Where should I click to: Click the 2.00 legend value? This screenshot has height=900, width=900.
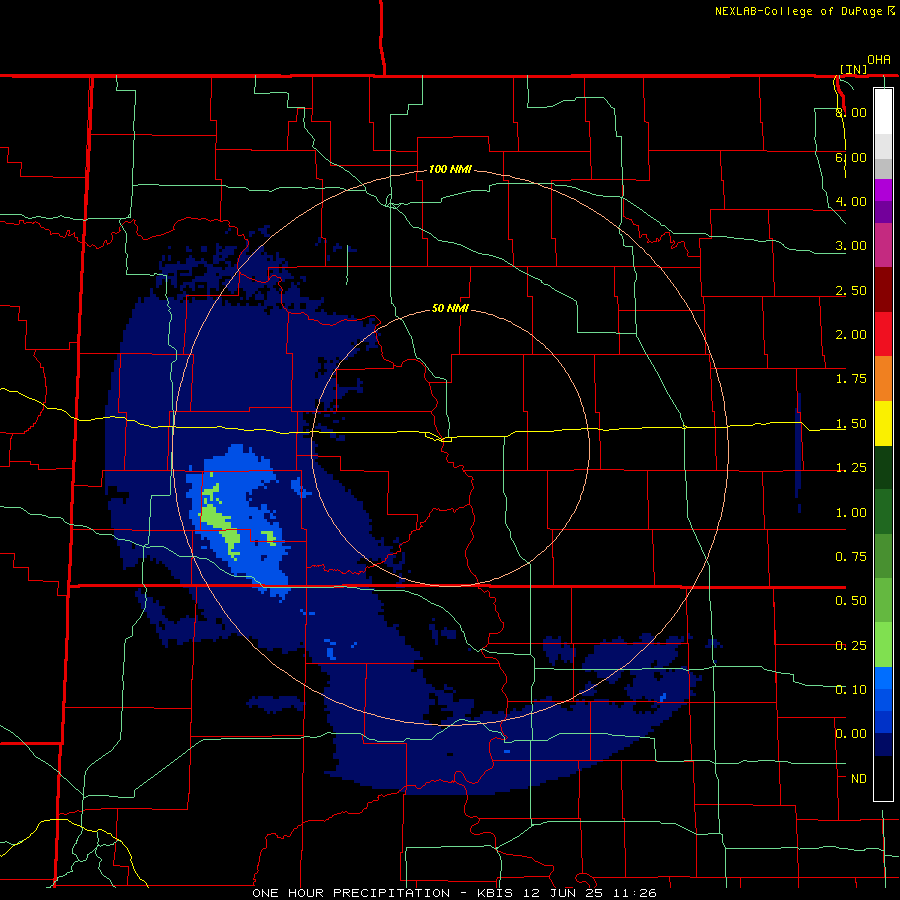click(x=851, y=335)
